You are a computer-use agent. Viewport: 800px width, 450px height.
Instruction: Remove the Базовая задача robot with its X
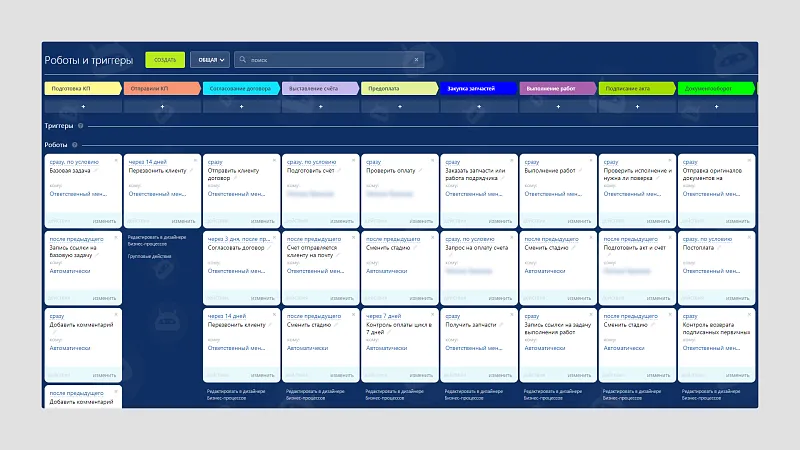[116, 160]
